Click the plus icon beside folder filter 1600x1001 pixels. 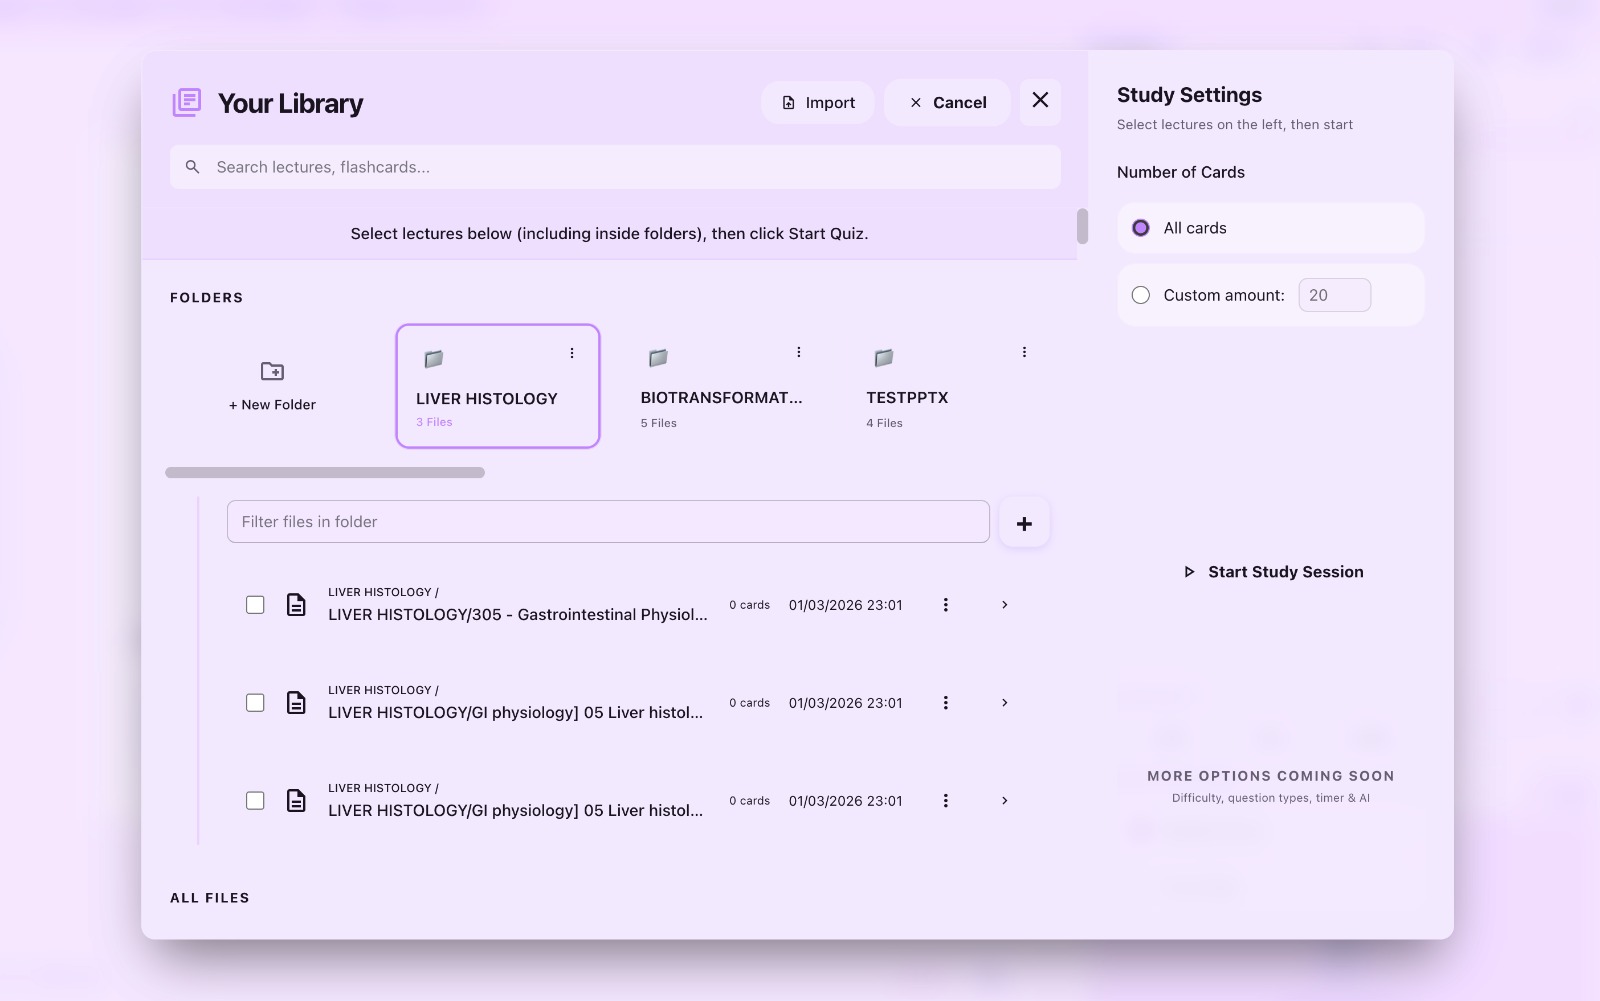click(x=1024, y=523)
